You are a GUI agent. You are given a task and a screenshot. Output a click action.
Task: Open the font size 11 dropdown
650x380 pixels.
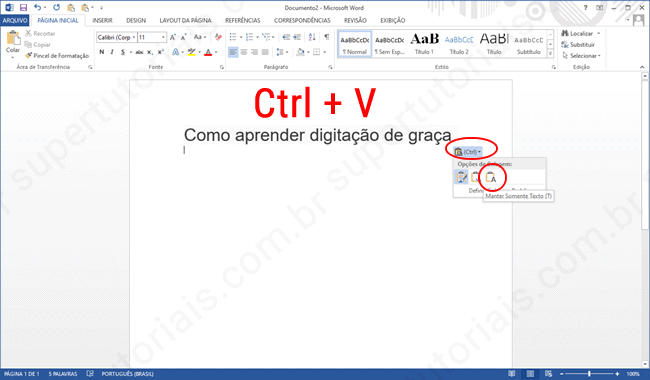tap(163, 37)
